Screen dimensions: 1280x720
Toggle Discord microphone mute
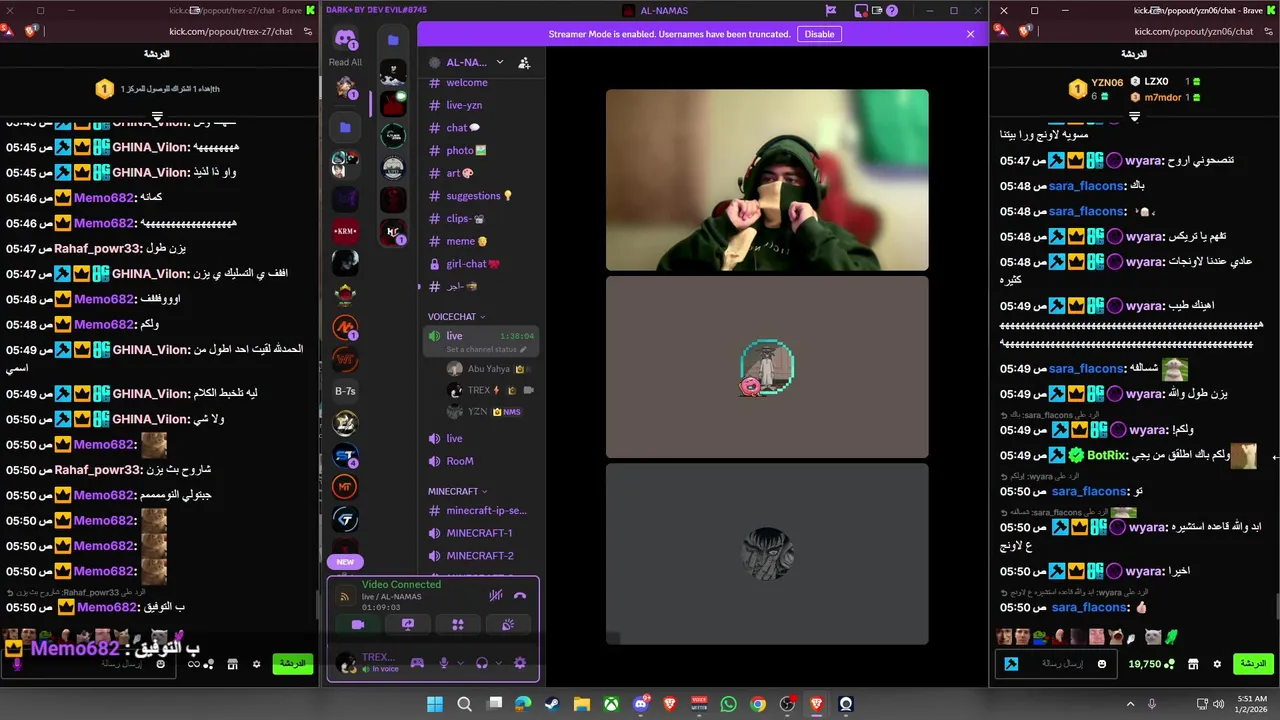[x=444, y=662]
